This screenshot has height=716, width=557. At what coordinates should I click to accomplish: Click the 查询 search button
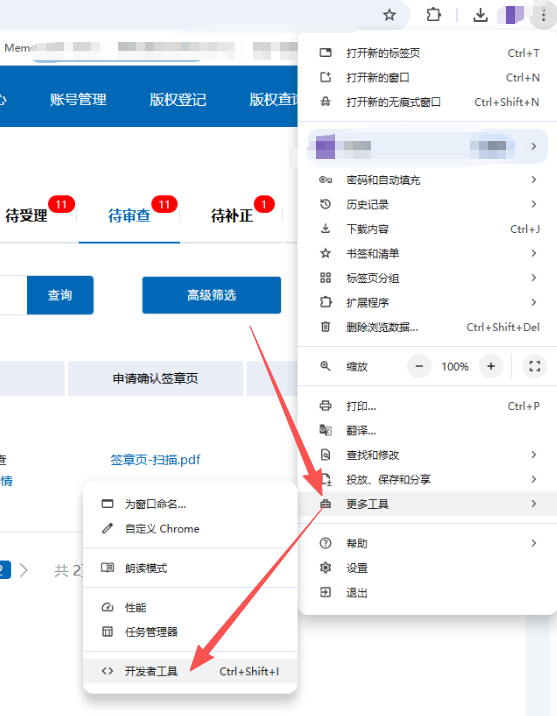(60, 295)
